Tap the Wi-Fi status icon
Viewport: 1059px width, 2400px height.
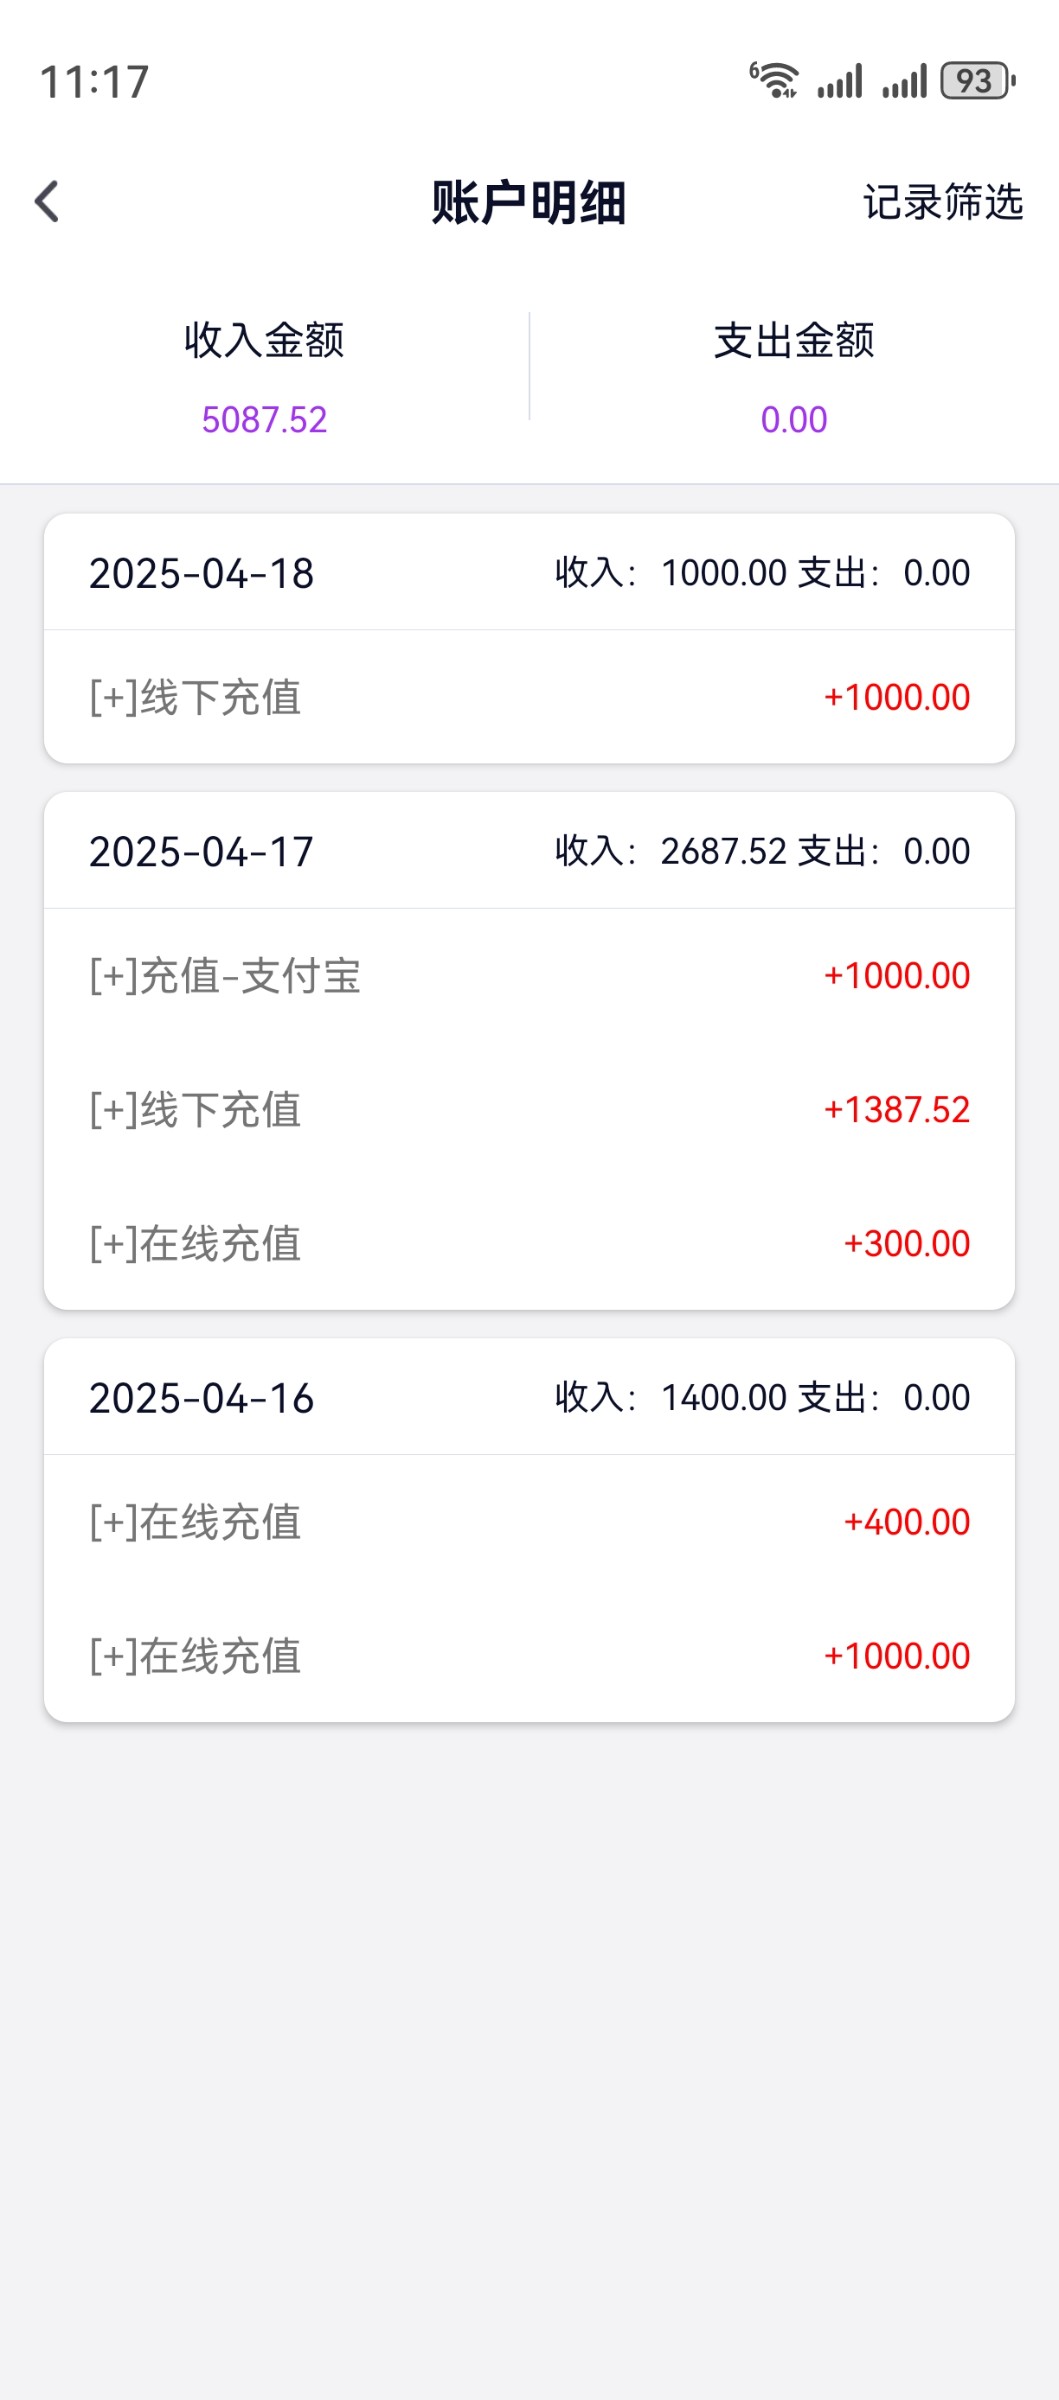(x=775, y=80)
